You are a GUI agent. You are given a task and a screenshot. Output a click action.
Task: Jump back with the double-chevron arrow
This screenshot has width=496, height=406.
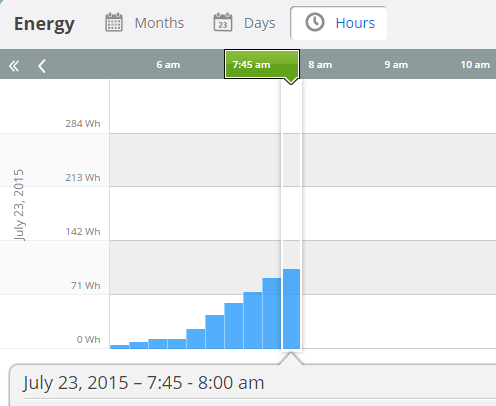pos(14,66)
